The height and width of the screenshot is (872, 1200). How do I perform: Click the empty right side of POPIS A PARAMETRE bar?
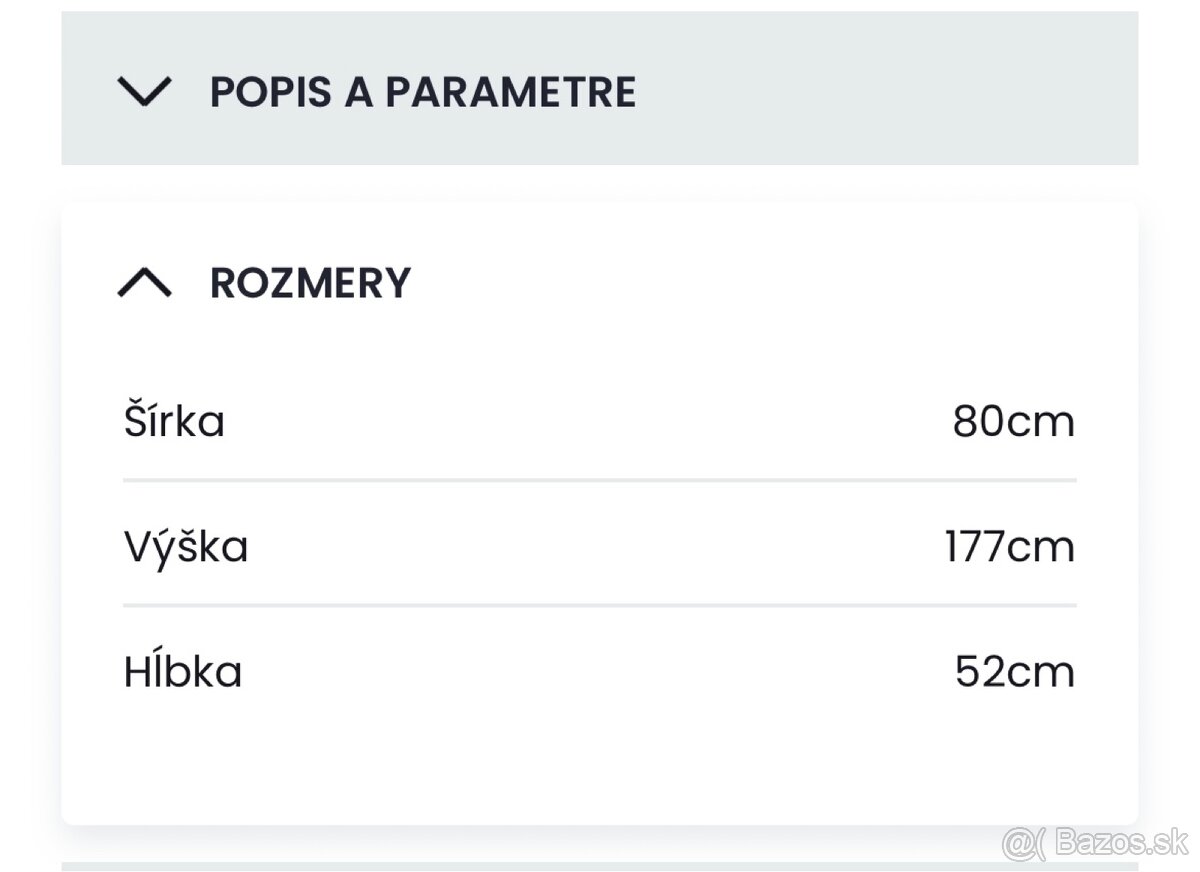900,92
